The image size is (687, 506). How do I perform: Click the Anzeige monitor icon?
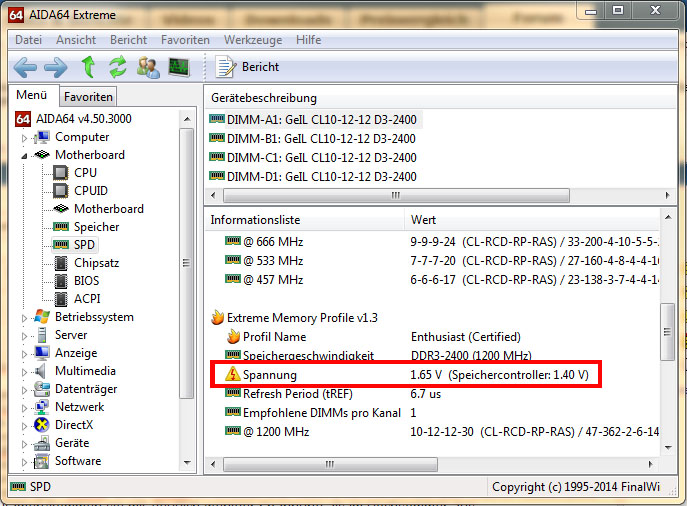point(42,353)
